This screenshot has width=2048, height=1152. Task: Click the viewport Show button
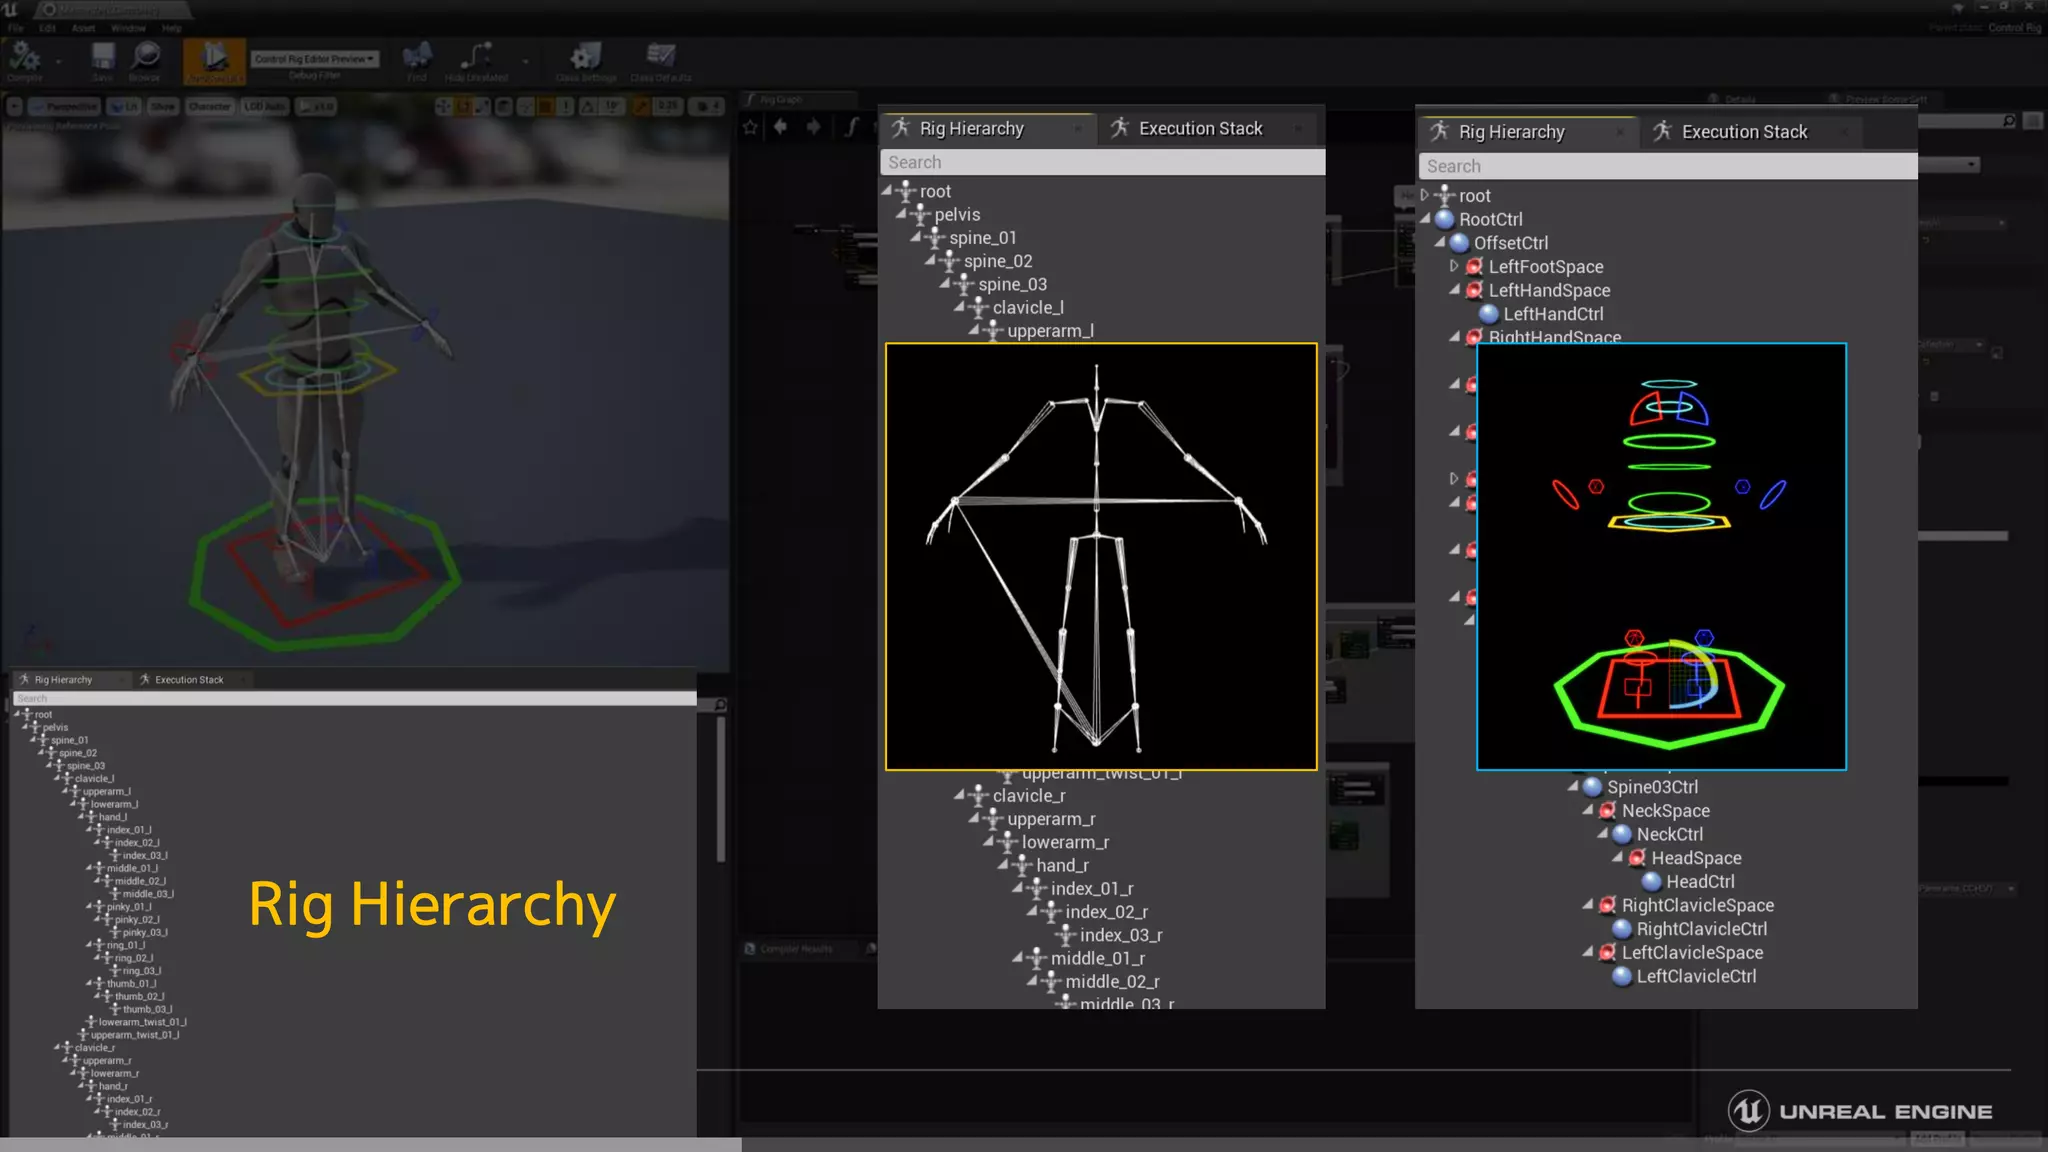click(163, 106)
